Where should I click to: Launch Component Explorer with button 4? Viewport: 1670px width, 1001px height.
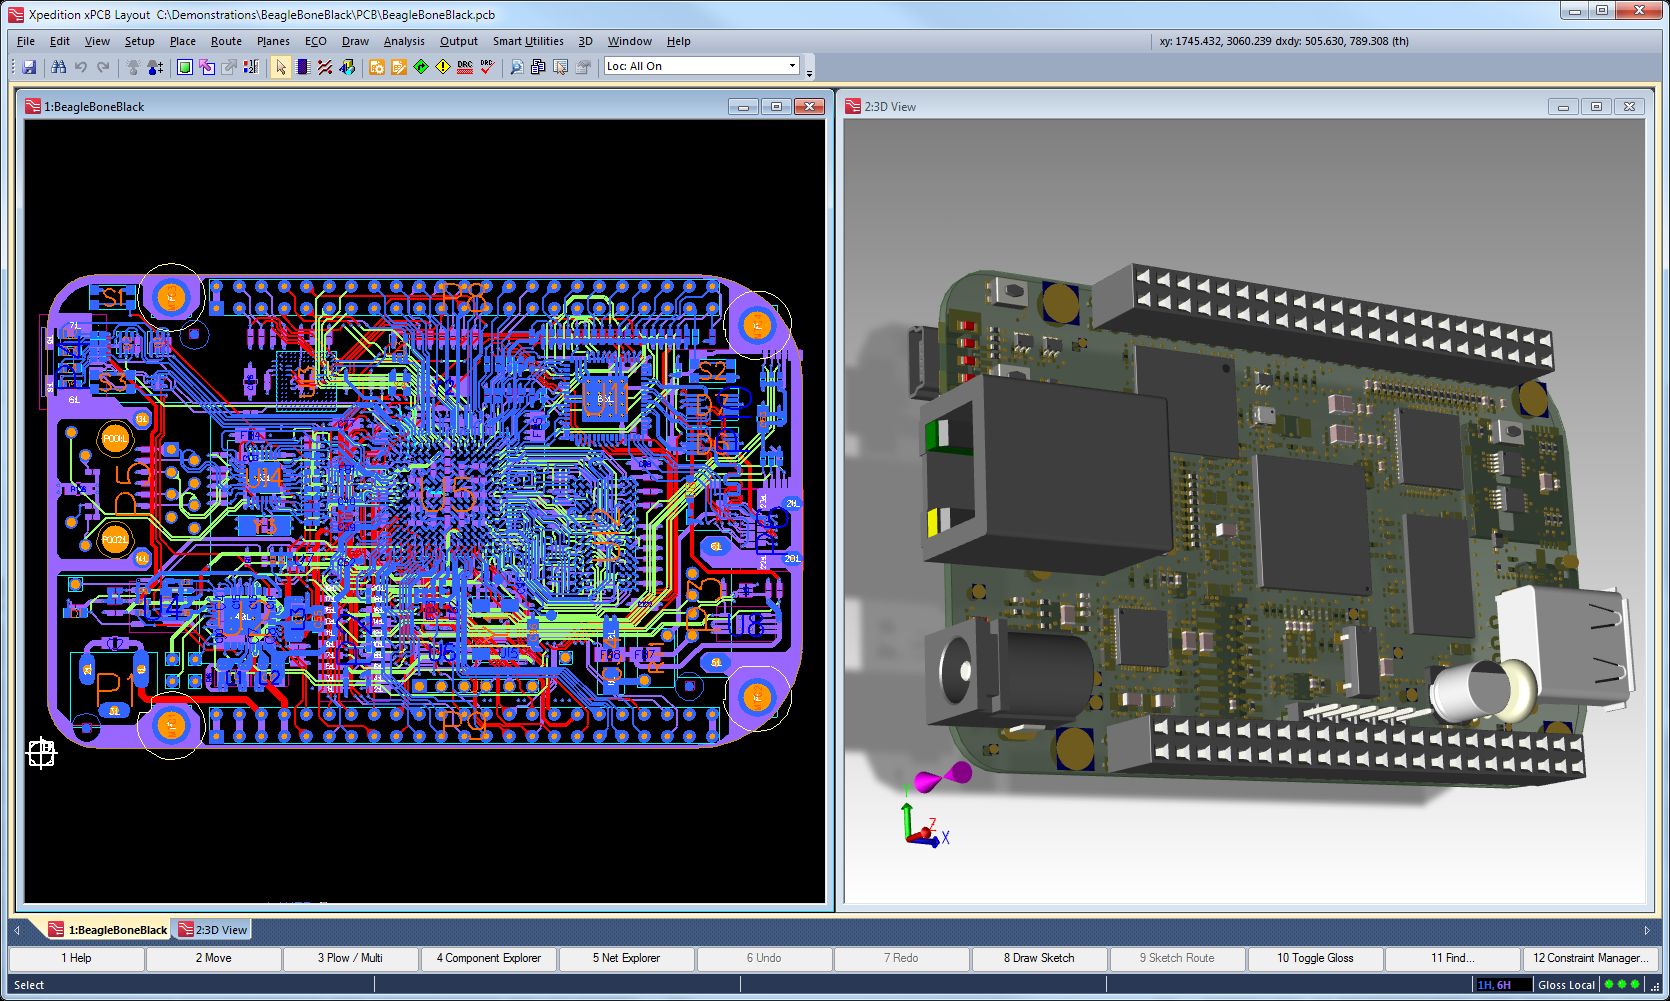pos(488,958)
